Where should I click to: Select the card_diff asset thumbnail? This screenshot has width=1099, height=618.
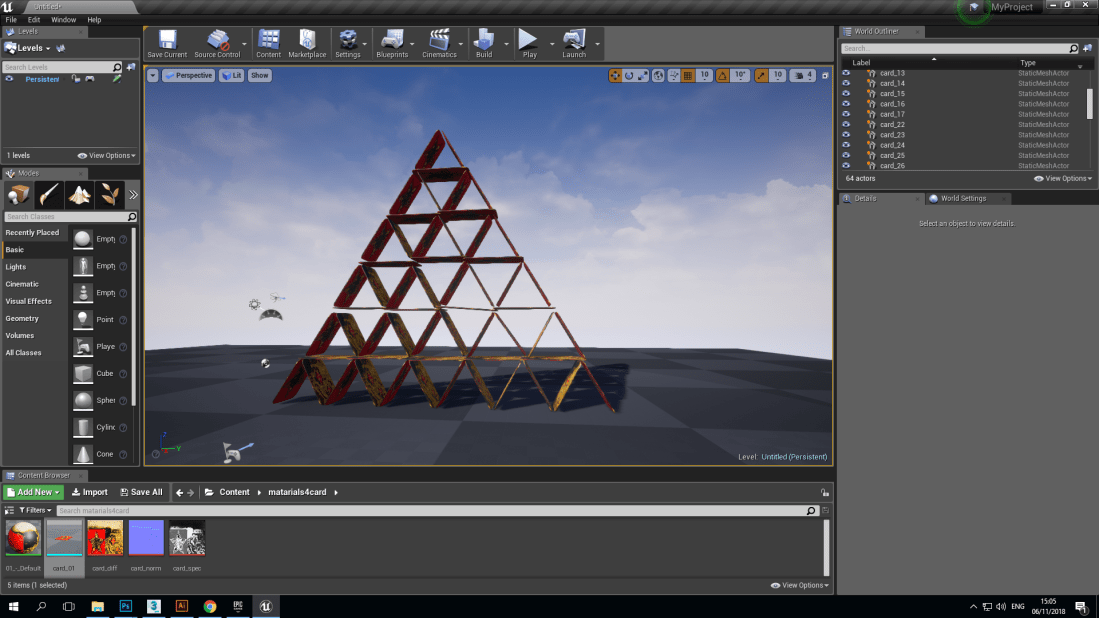click(105, 540)
